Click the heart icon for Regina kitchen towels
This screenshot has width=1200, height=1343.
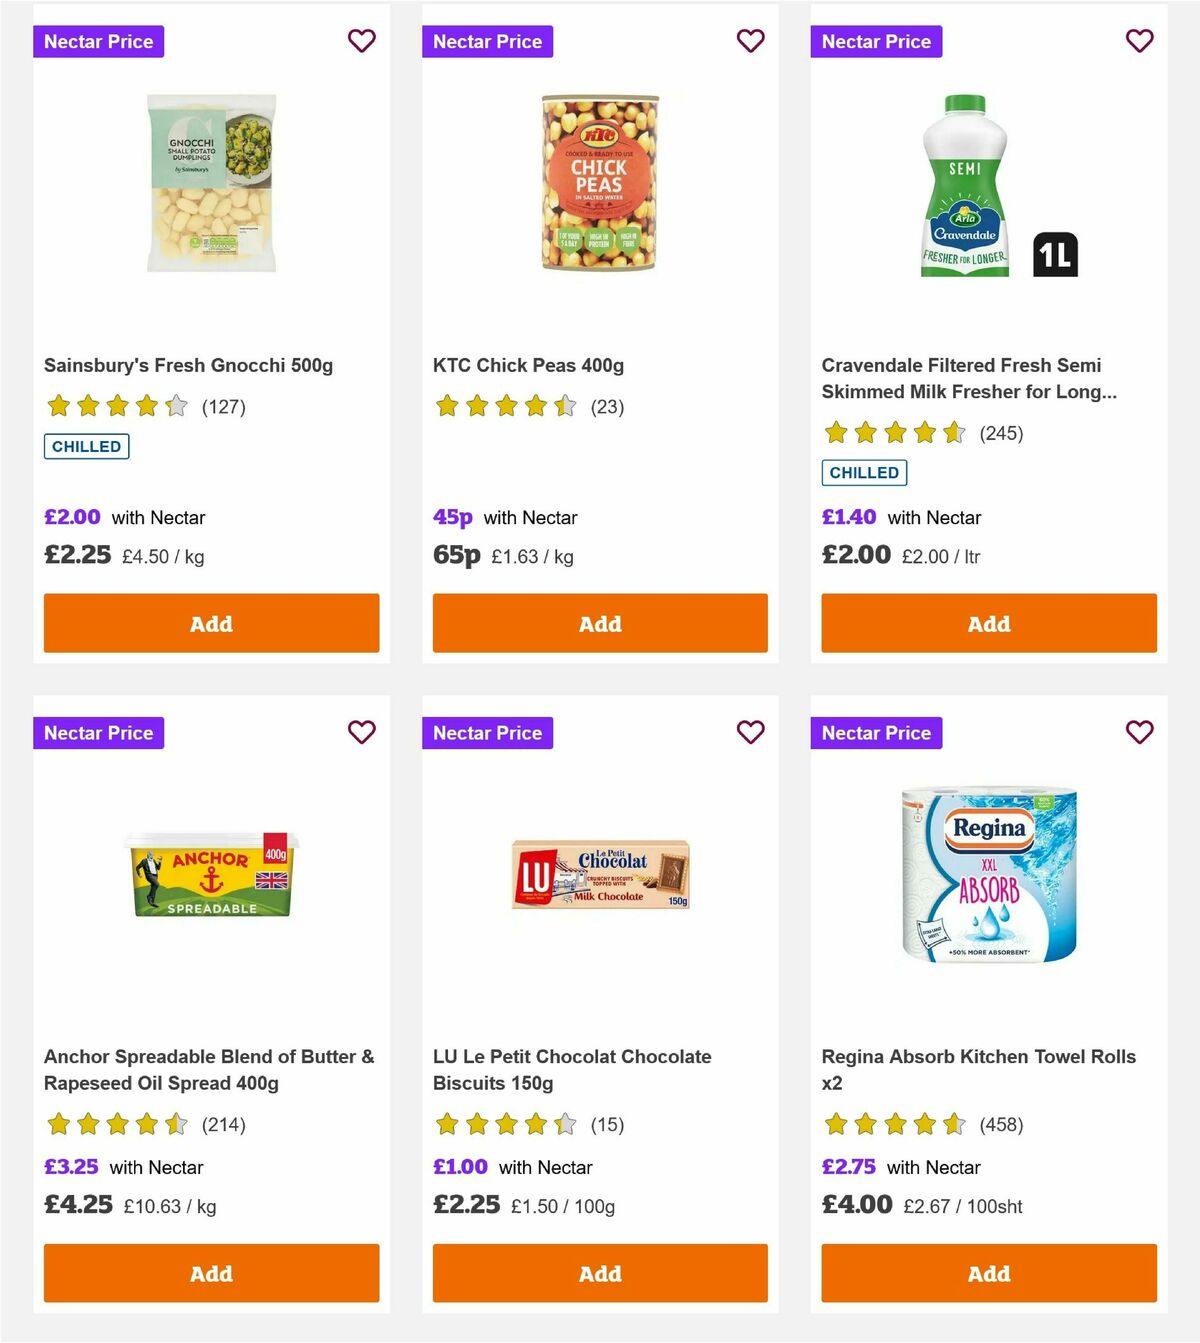click(x=1139, y=732)
